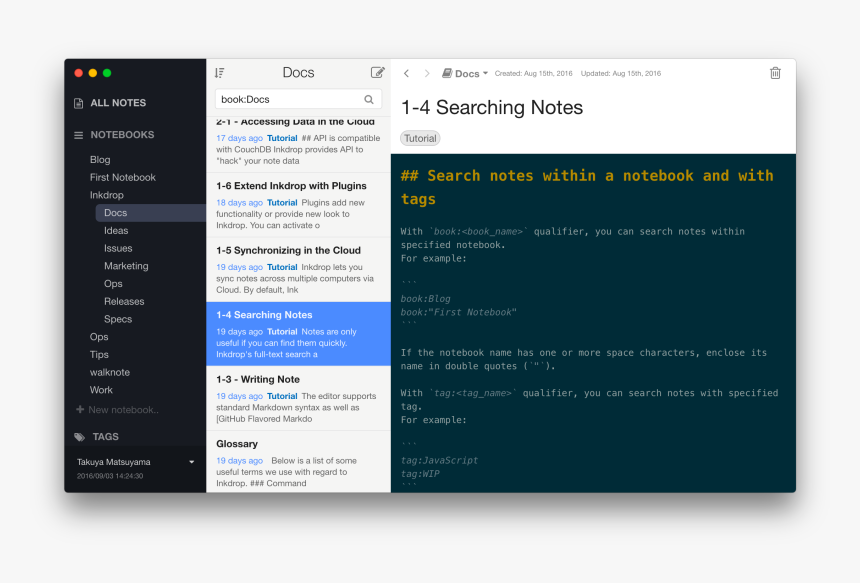Open note 1-3 - Writing Note
Screen dimensions: 860x583
[298, 398]
